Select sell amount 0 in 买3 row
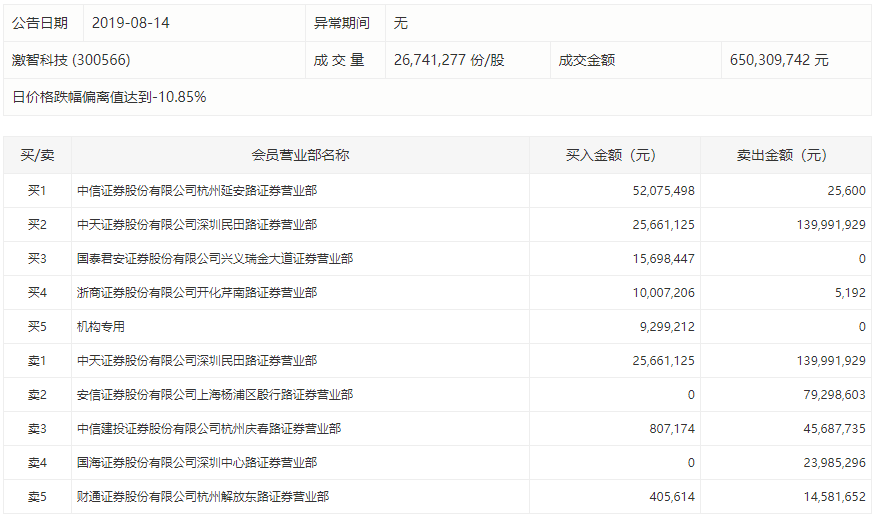The width and height of the screenshot is (876, 519). (862, 259)
